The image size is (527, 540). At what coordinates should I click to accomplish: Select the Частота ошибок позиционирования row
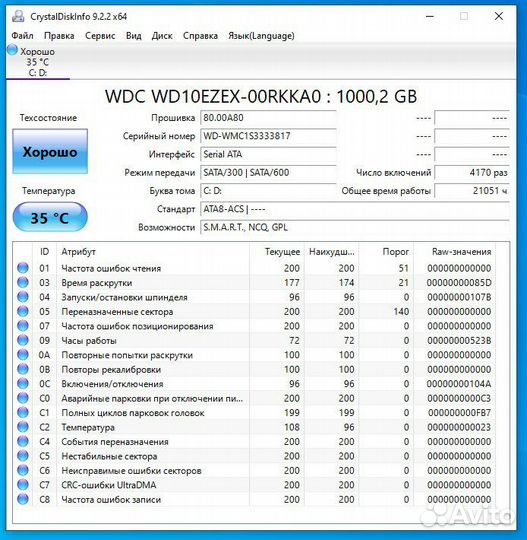coord(255,326)
